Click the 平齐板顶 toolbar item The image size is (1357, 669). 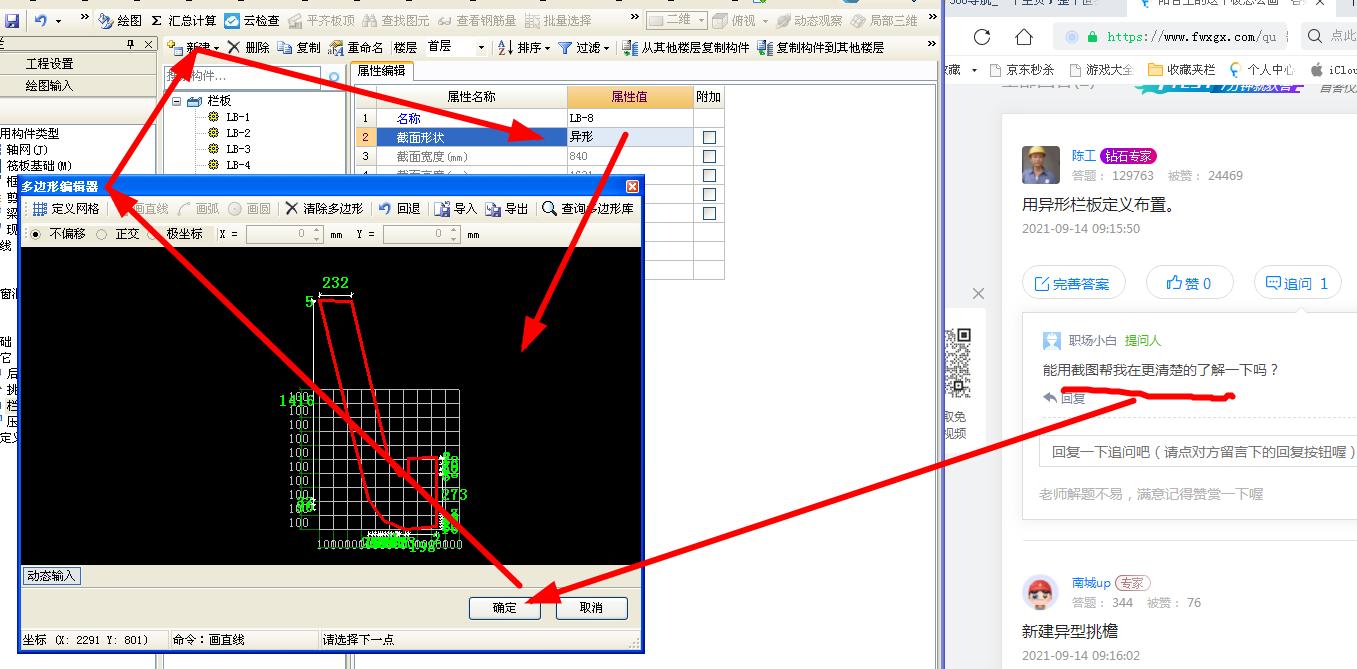pyautogui.click(x=321, y=20)
